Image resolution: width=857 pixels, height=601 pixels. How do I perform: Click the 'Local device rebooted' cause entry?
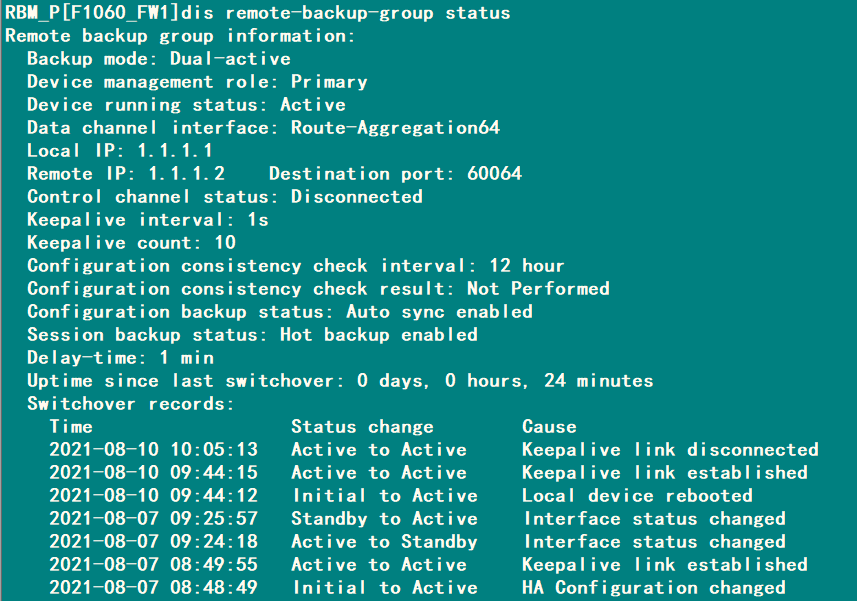pyautogui.click(x=637, y=496)
